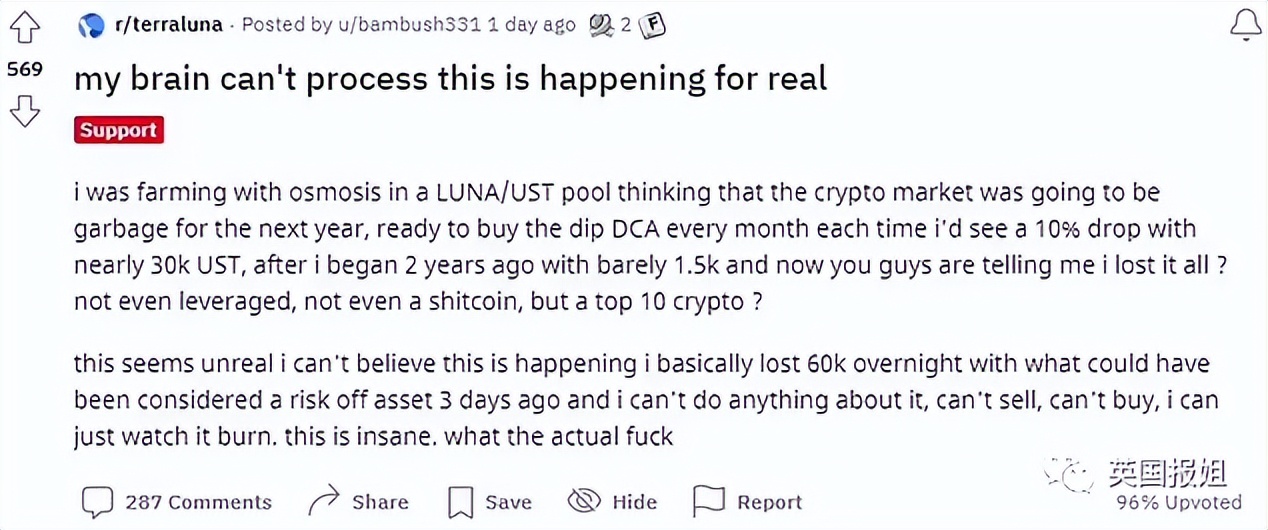Click the r/terraluna subreddit avatar icon
Viewport: 1268px width, 530px height.
[x=91, y=26]
